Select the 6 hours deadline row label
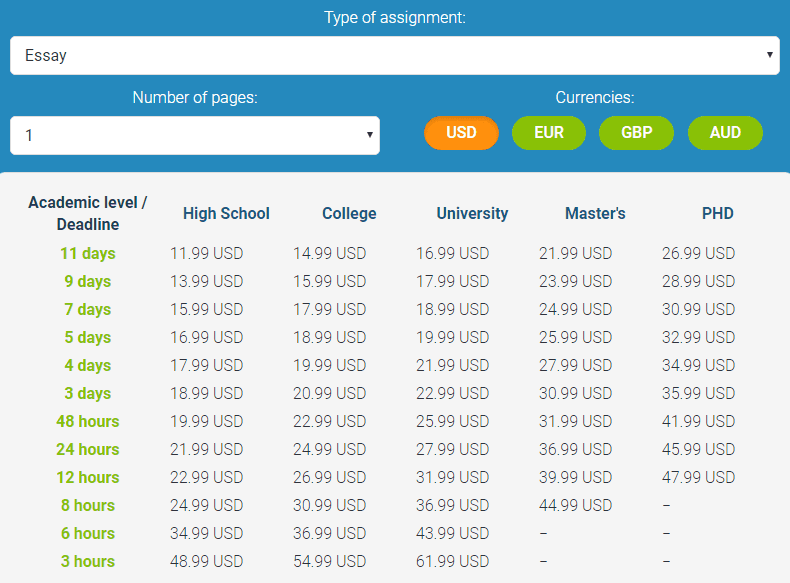 pyautogui.click(x=88, y=533)
